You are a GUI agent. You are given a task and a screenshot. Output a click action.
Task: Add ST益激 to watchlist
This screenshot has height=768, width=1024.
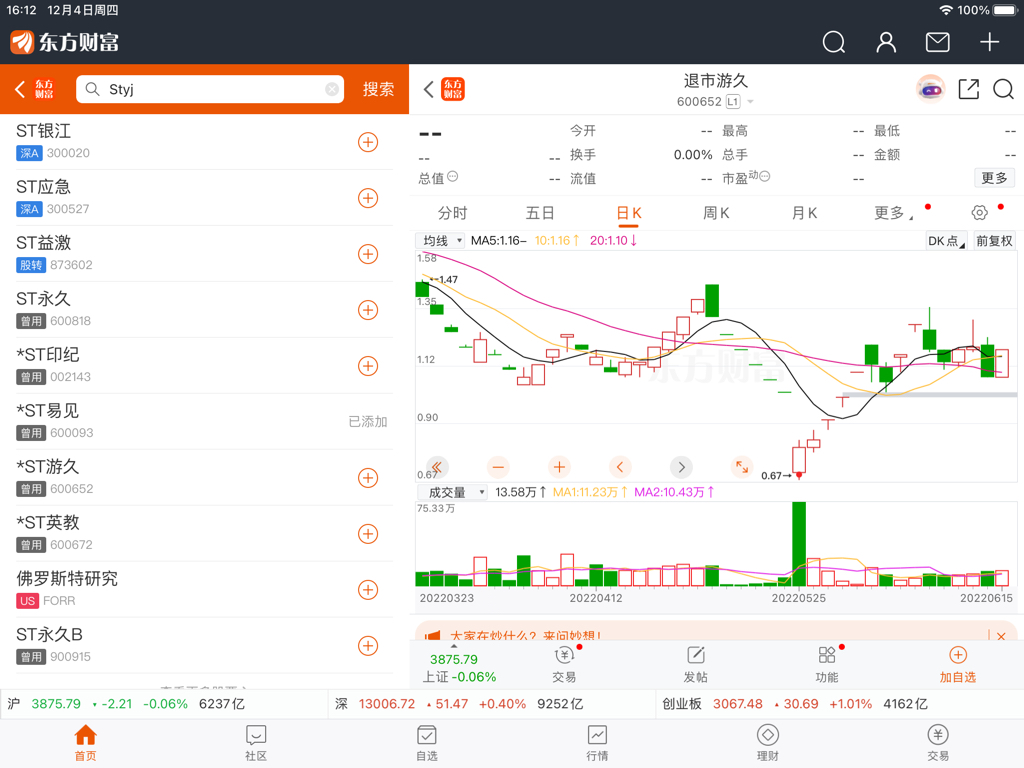[x=368, y=254]
